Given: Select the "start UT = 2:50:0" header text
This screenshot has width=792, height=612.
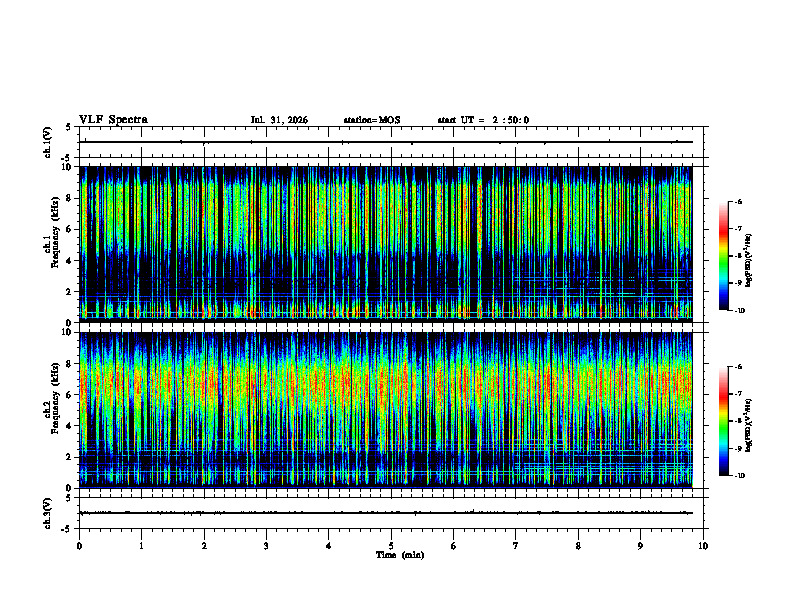Looking at the screenshot, I should coord(483,120).
